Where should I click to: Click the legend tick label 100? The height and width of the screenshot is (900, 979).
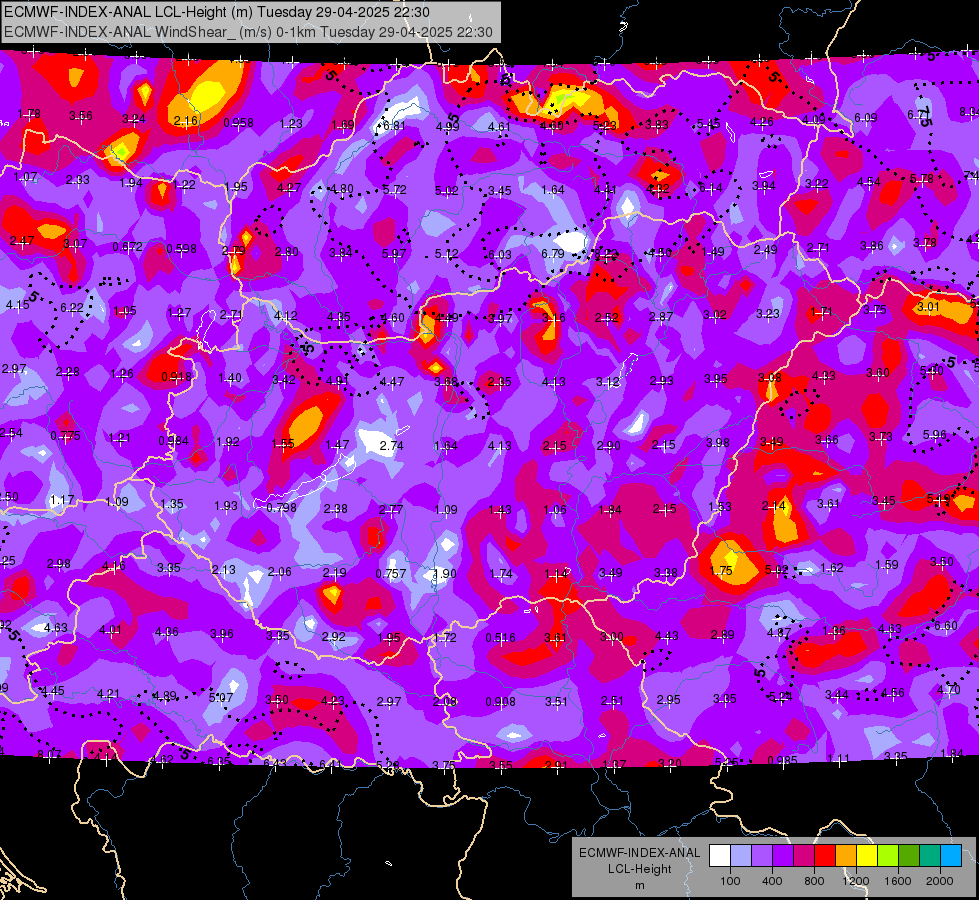click(x=730, y=881)
